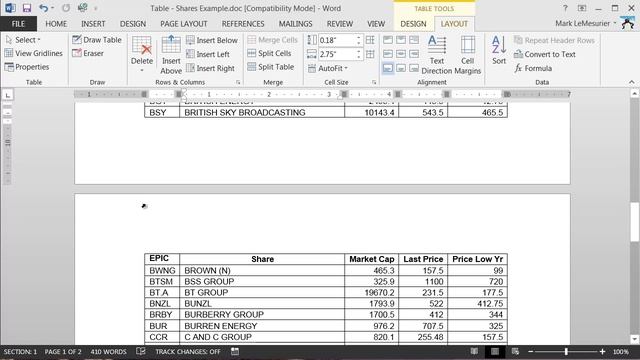Split the table here

pos(271,67)
